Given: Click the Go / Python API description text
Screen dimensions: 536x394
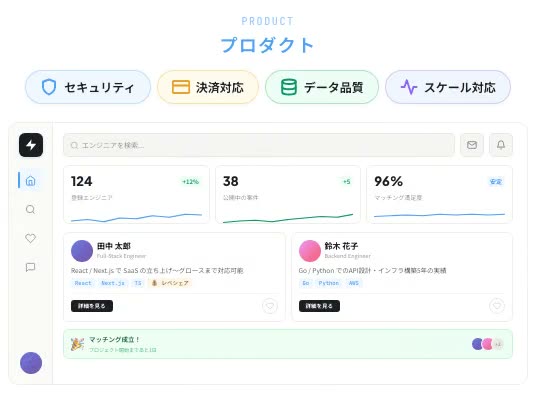Looking at the screenshot, I should point(373,271).
